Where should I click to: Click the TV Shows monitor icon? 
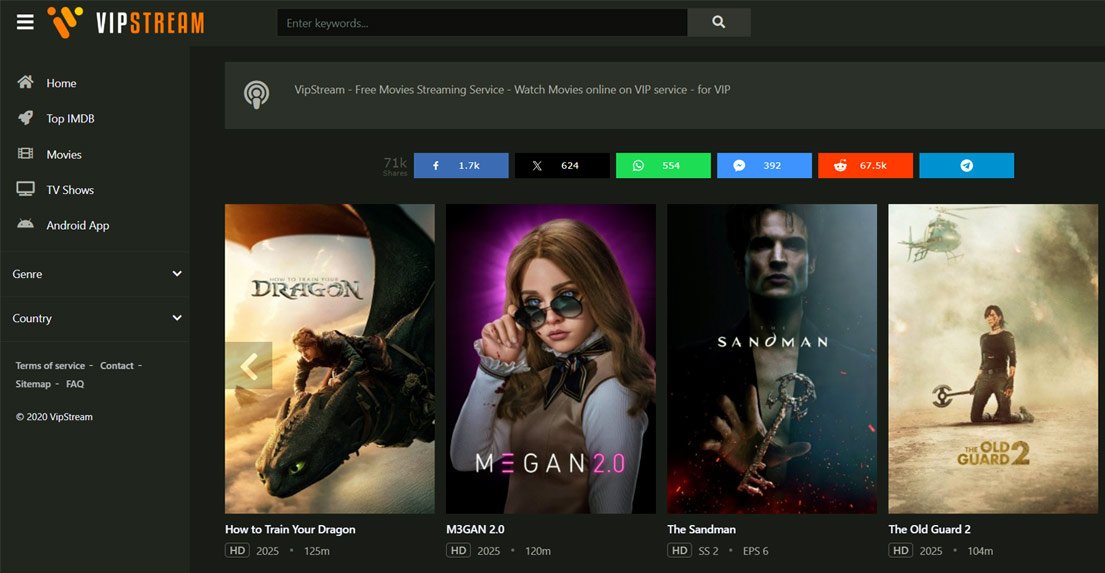tap(25, 189)
